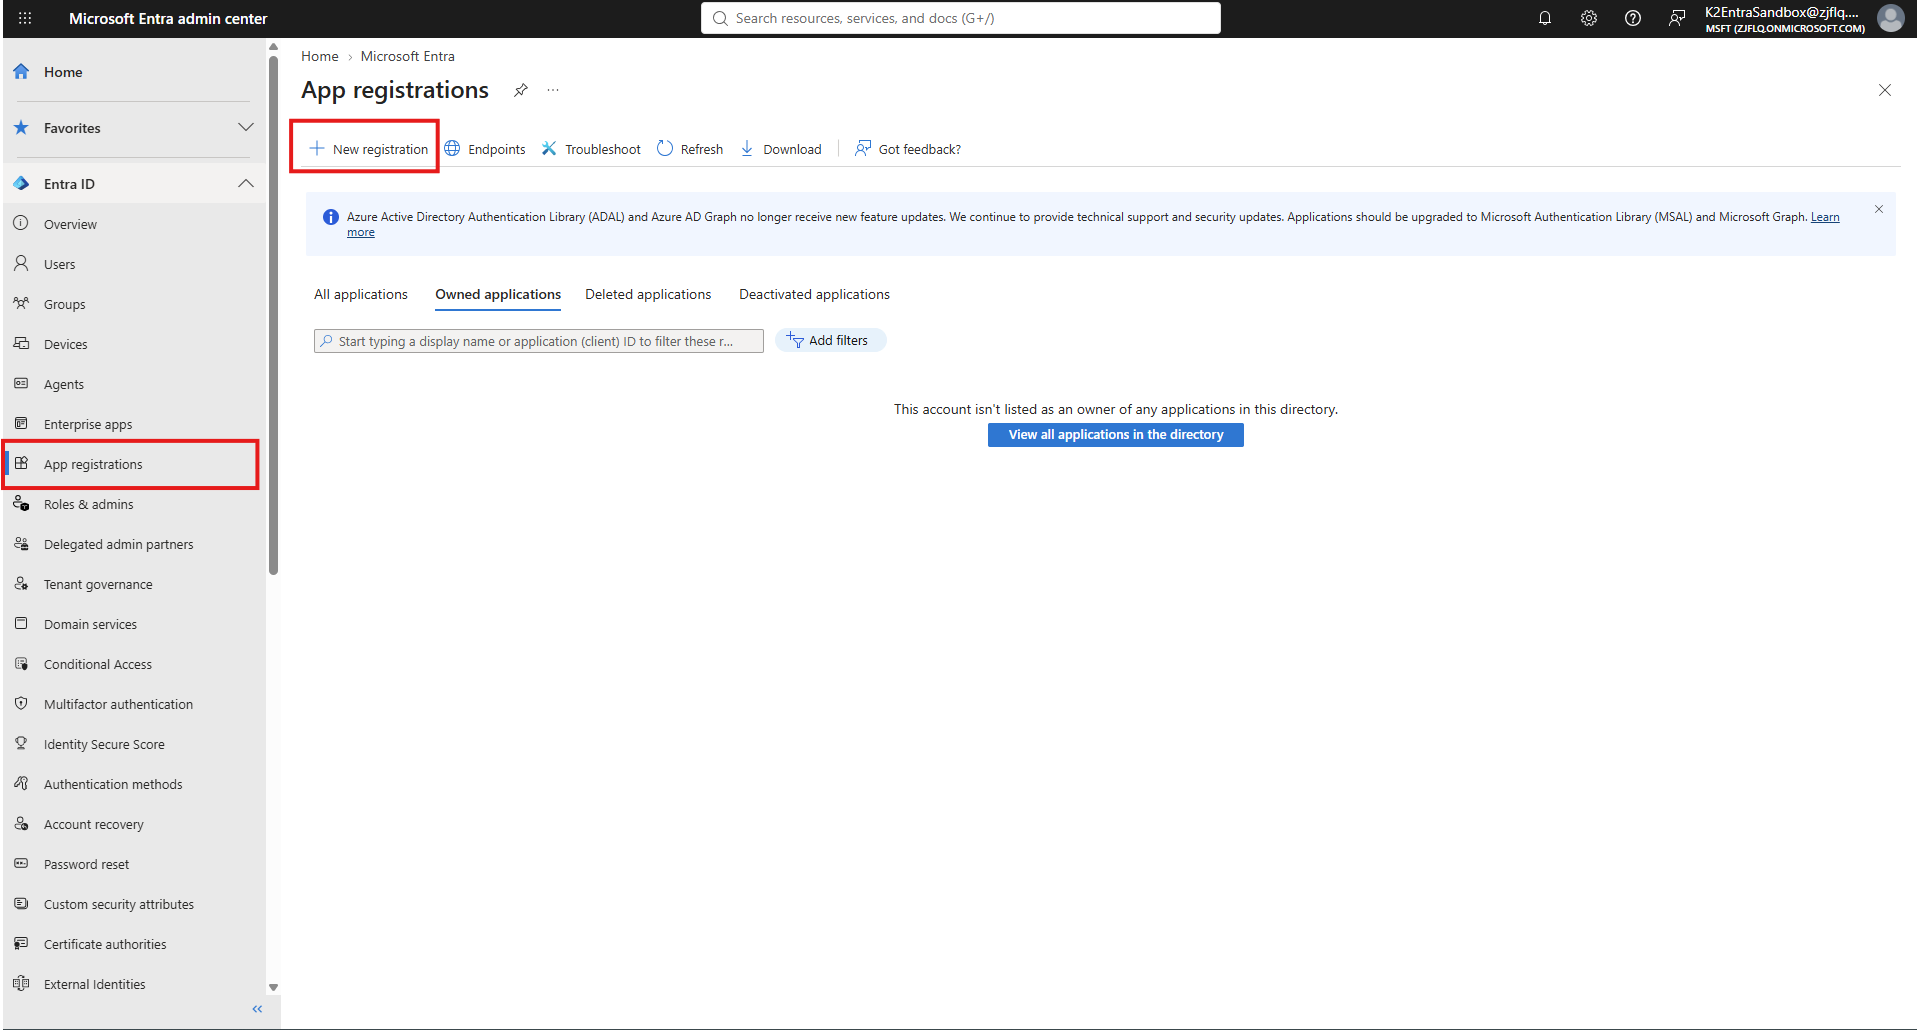The height and width of the screenshot is (1030, 1917).
Task: Click the Home house icon in sidebar
Action: 21,72
